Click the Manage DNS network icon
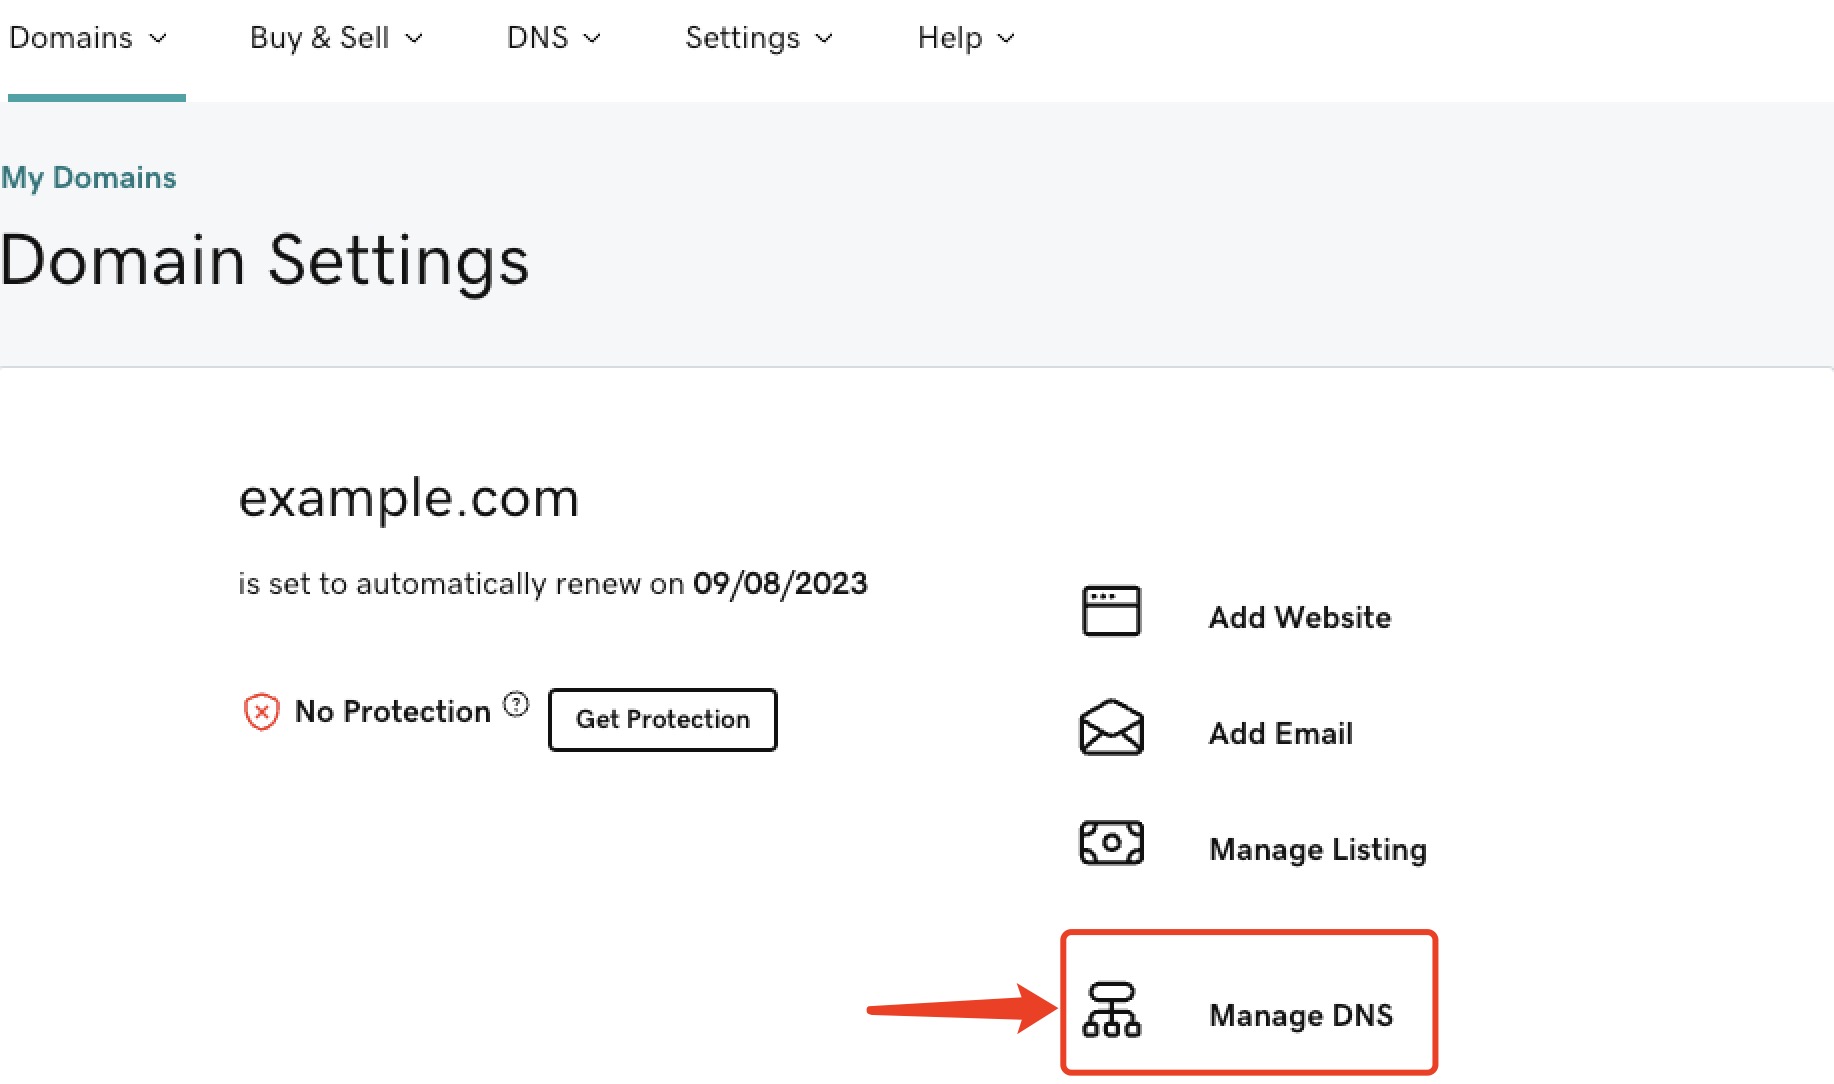 [x=1111, y=1010]
